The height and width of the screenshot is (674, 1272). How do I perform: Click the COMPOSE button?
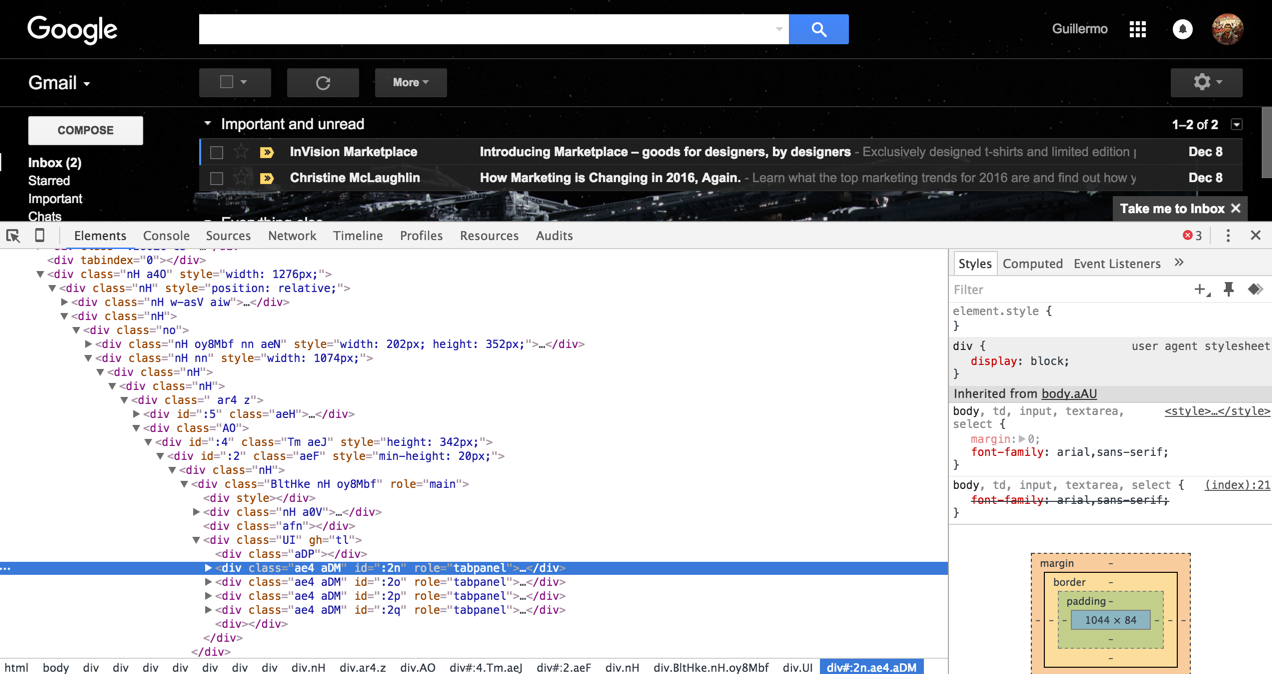[85, 130]
